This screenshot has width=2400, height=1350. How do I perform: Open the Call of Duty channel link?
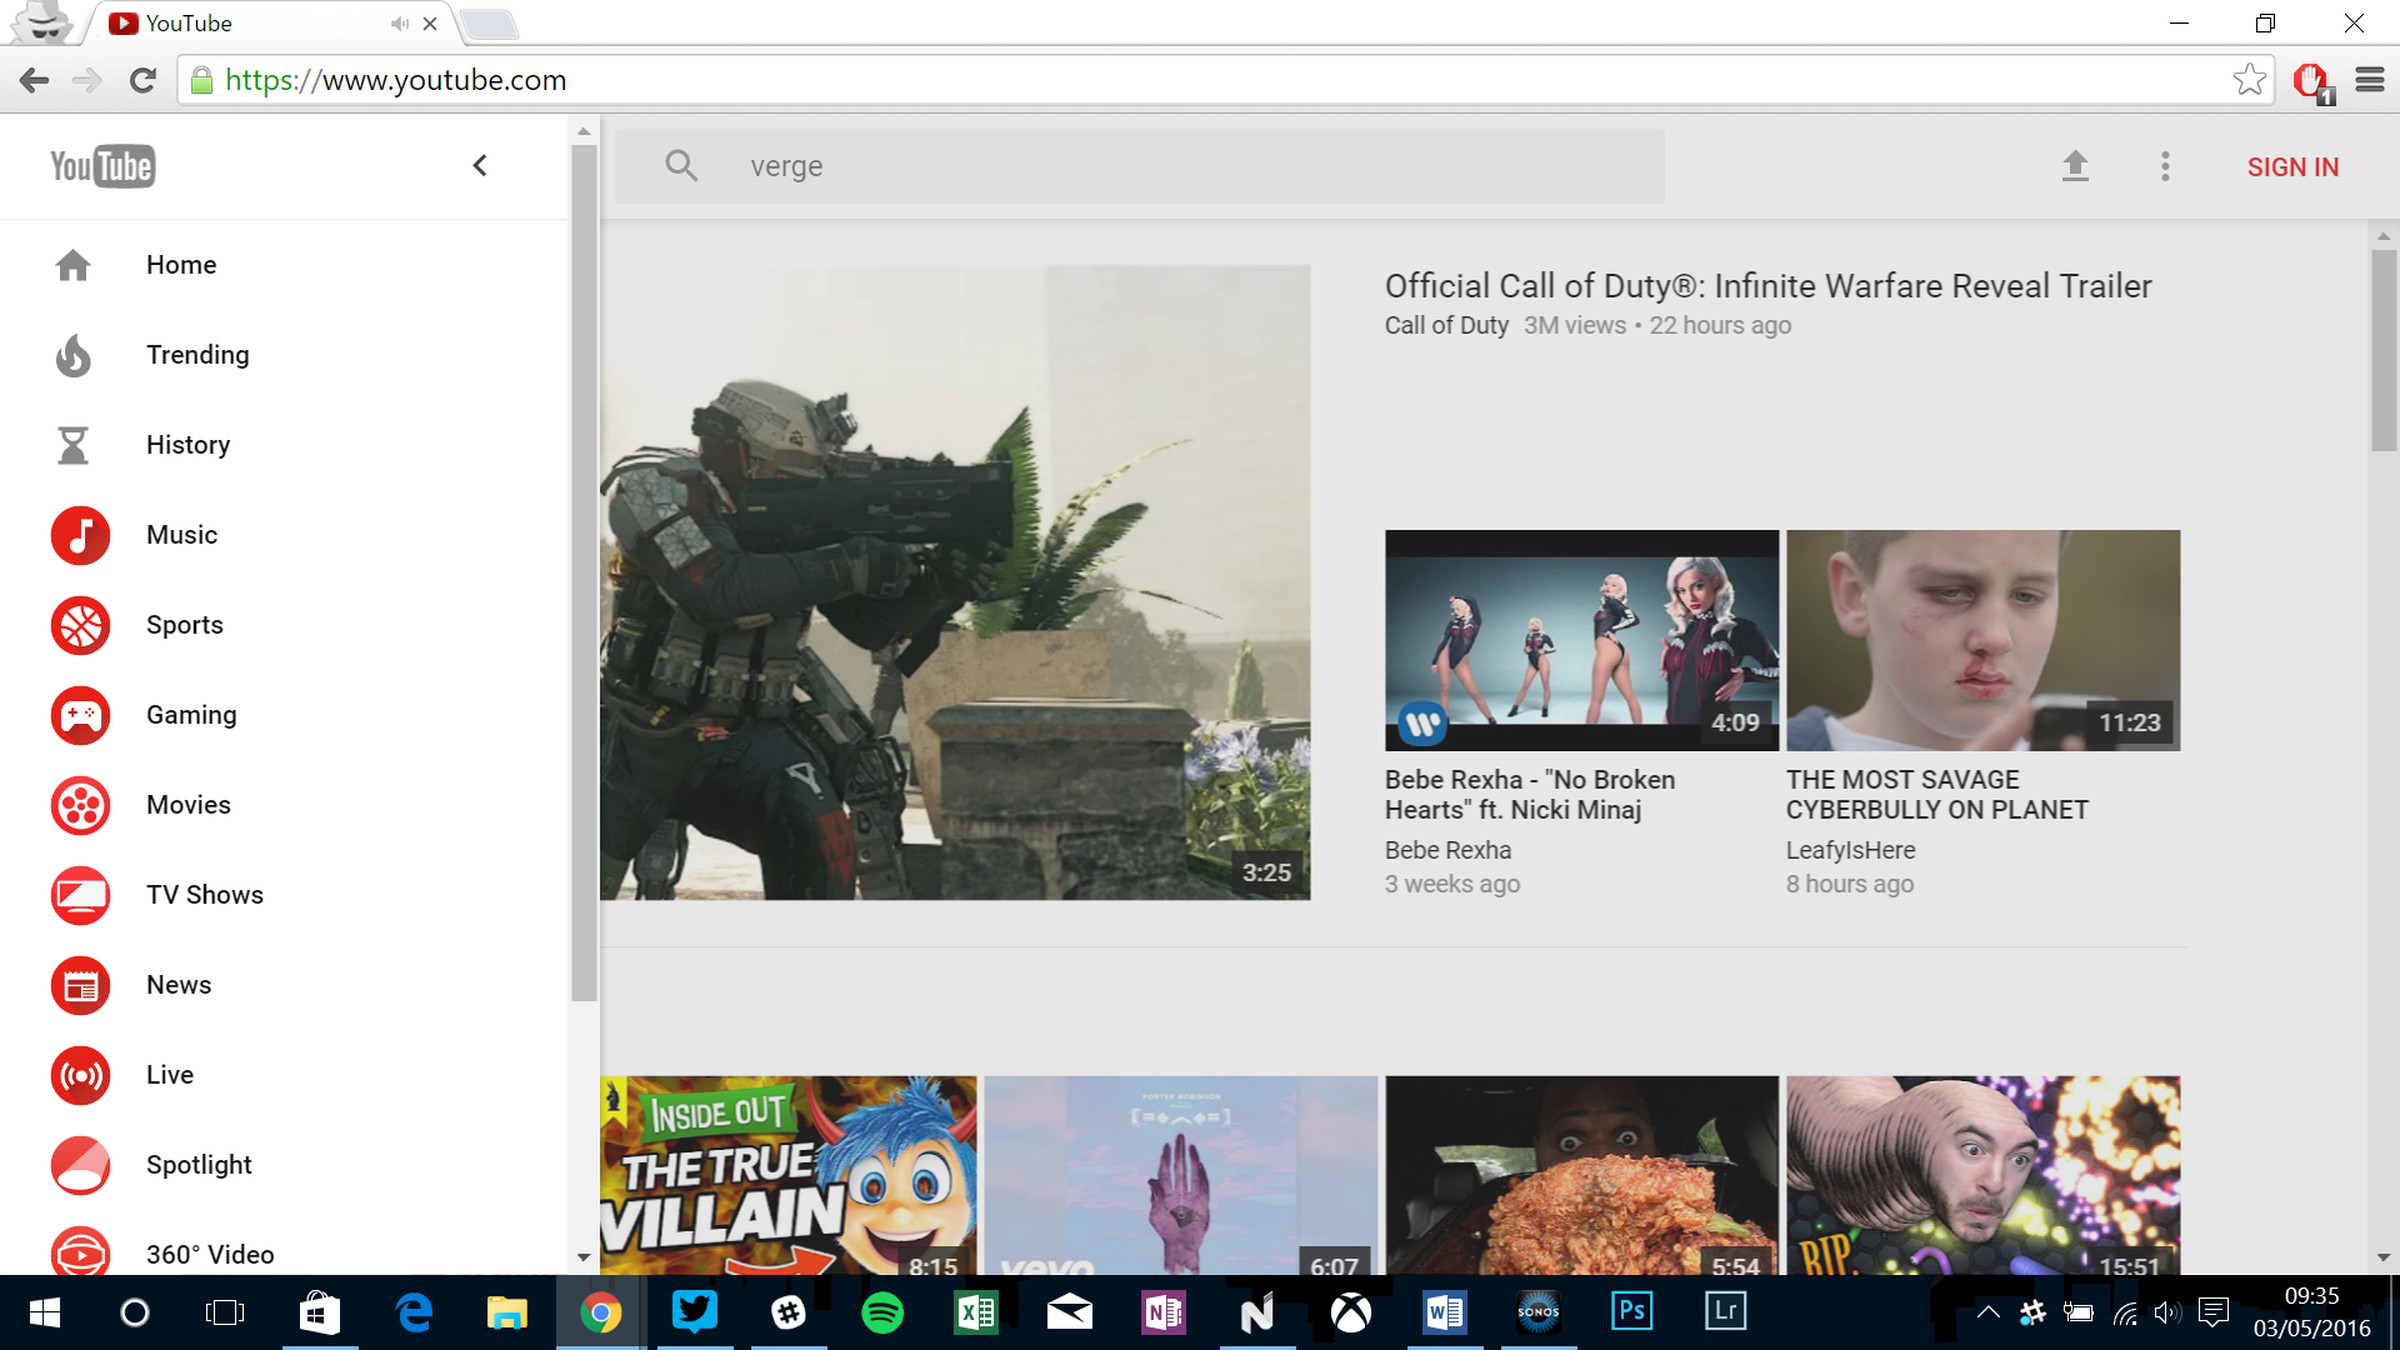tap(1446, 326)
